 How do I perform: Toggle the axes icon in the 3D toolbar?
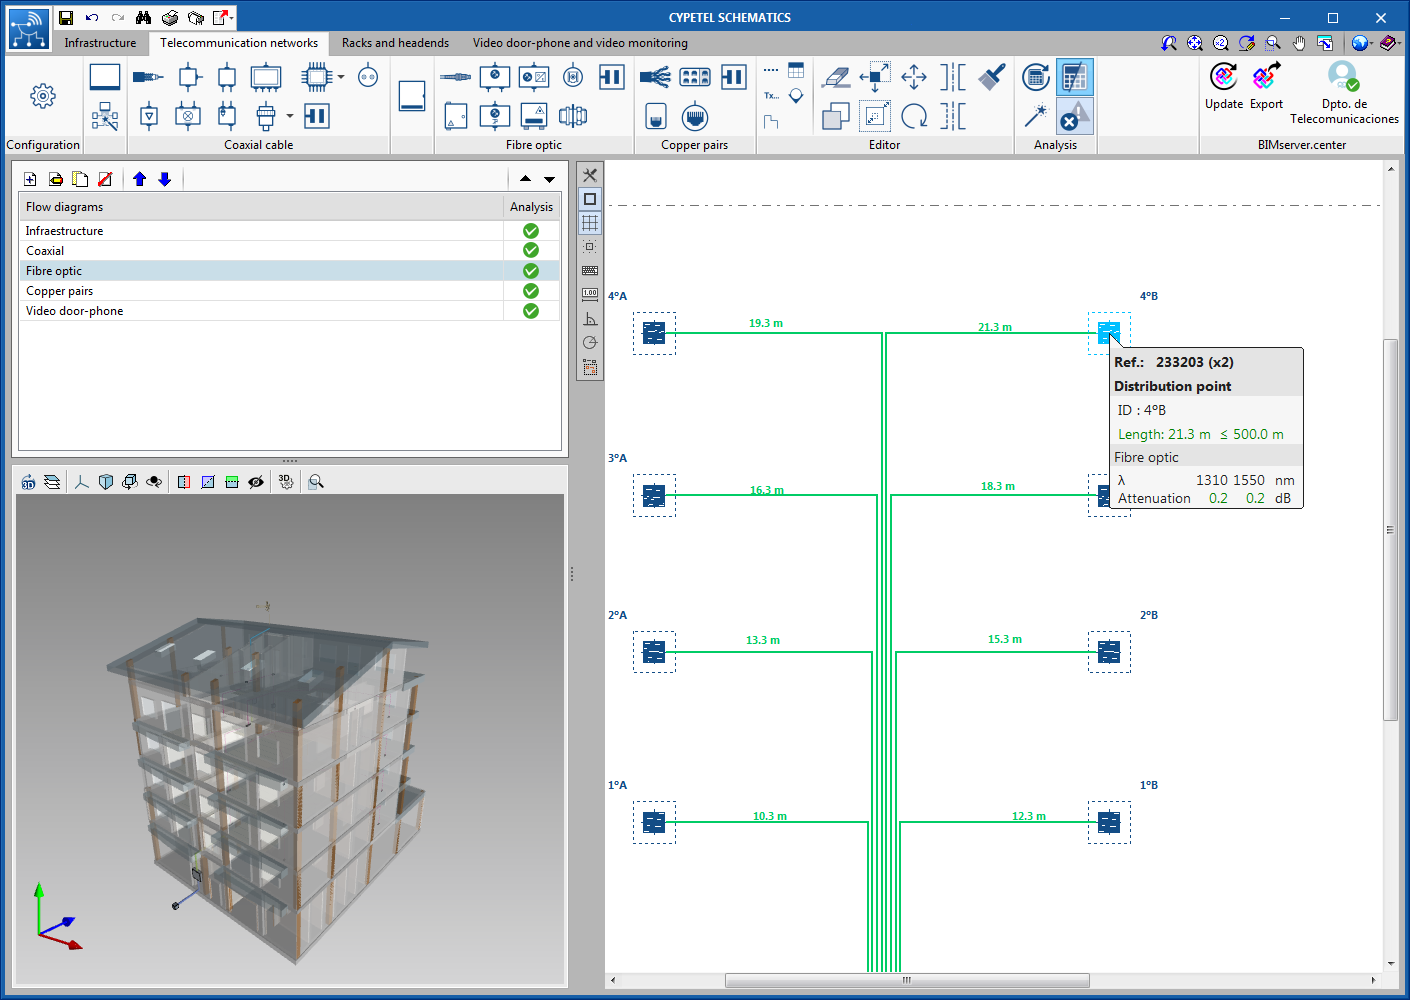82,482
